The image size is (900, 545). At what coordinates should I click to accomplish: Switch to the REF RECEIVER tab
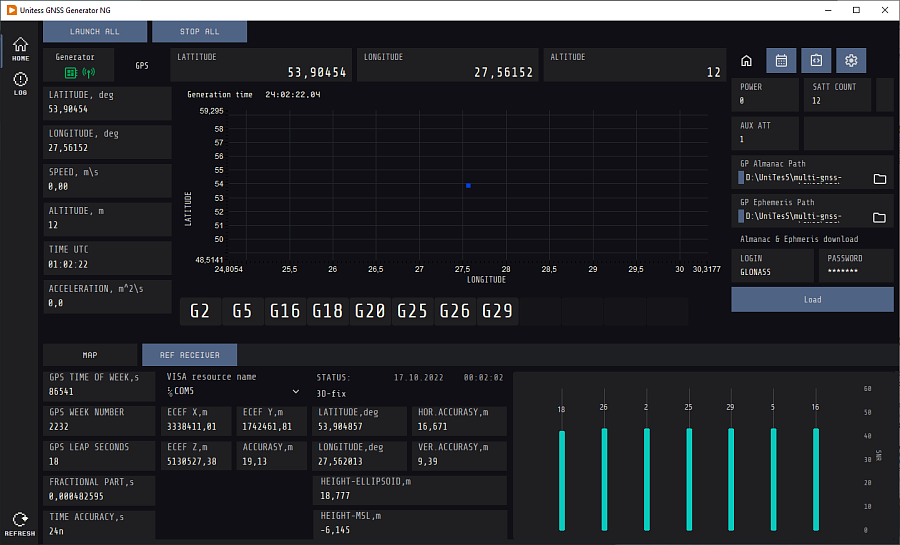189,355
